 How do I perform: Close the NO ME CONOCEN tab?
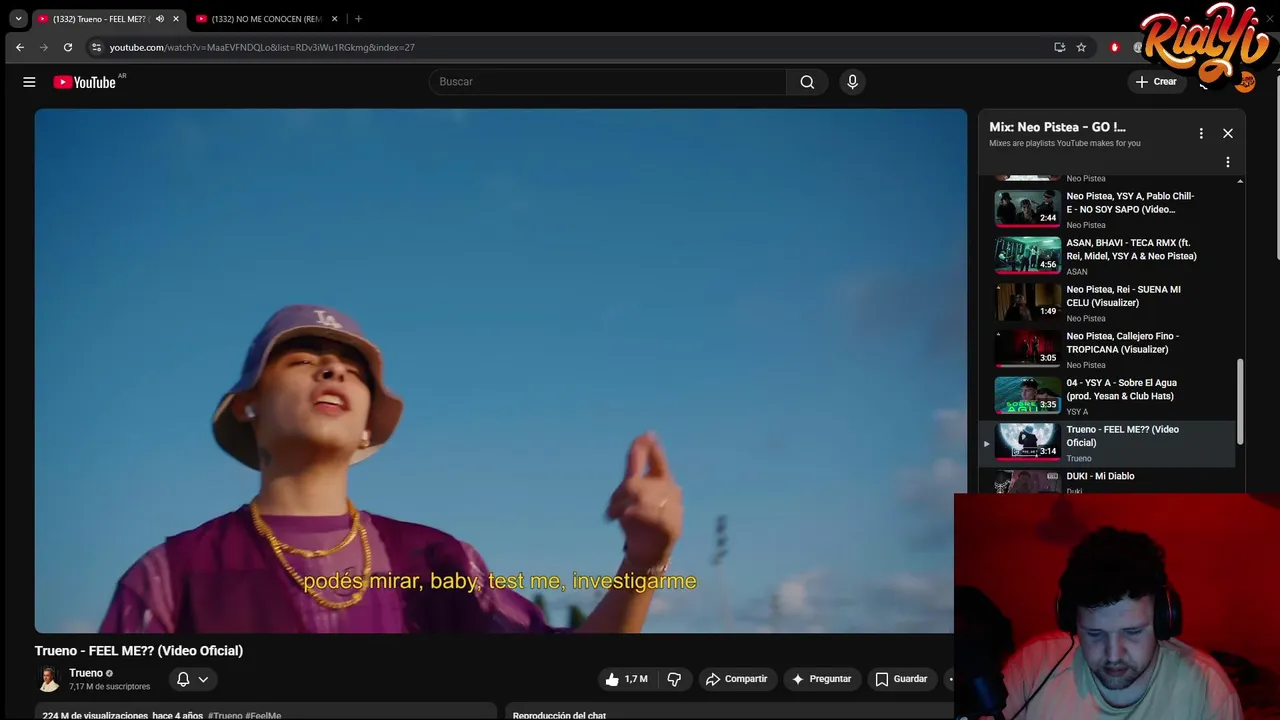pyautogui.click(x=335, y=18)
